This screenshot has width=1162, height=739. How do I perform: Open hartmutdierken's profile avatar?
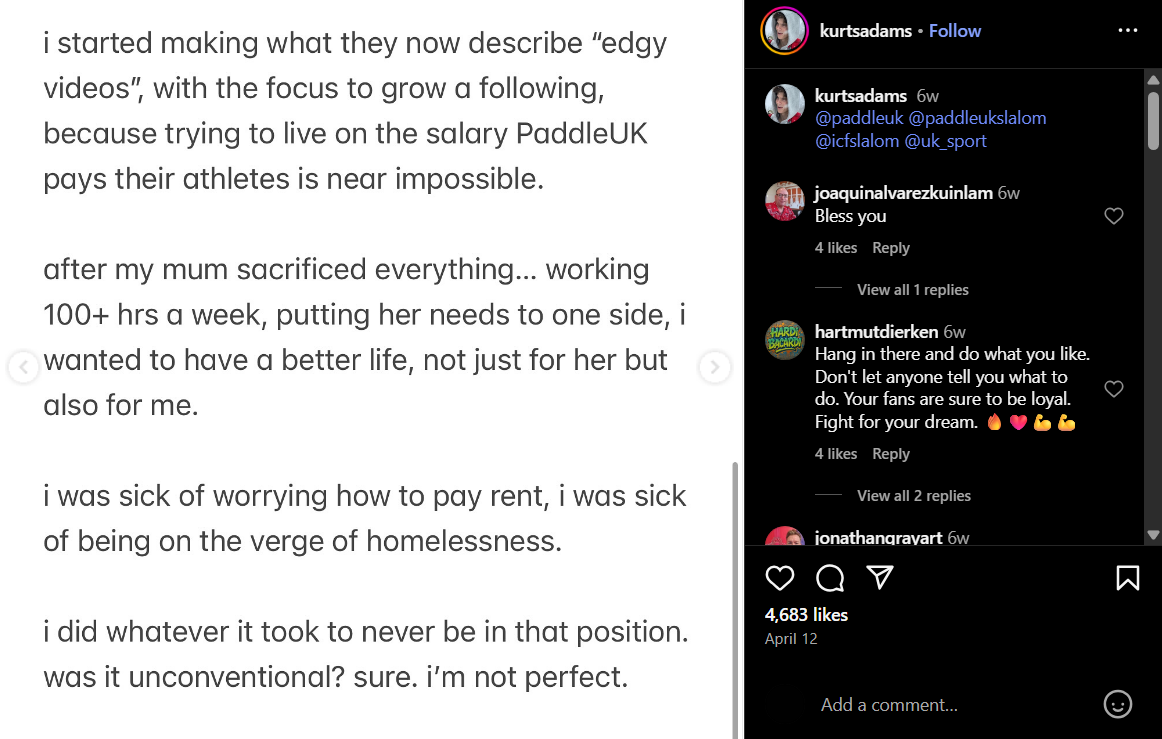785,341
